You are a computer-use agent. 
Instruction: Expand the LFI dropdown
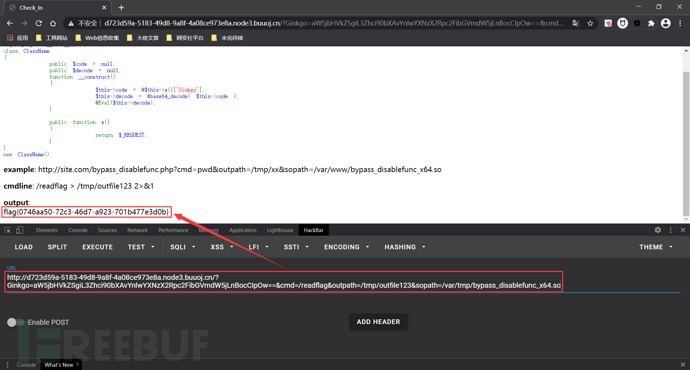tap(258, 247)
